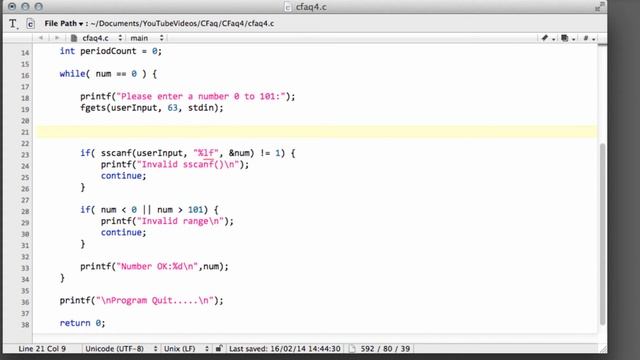This screenshot has height=360, width=640.
Task: Click the number 101 in line 28 condition
Action: (195, 210)
